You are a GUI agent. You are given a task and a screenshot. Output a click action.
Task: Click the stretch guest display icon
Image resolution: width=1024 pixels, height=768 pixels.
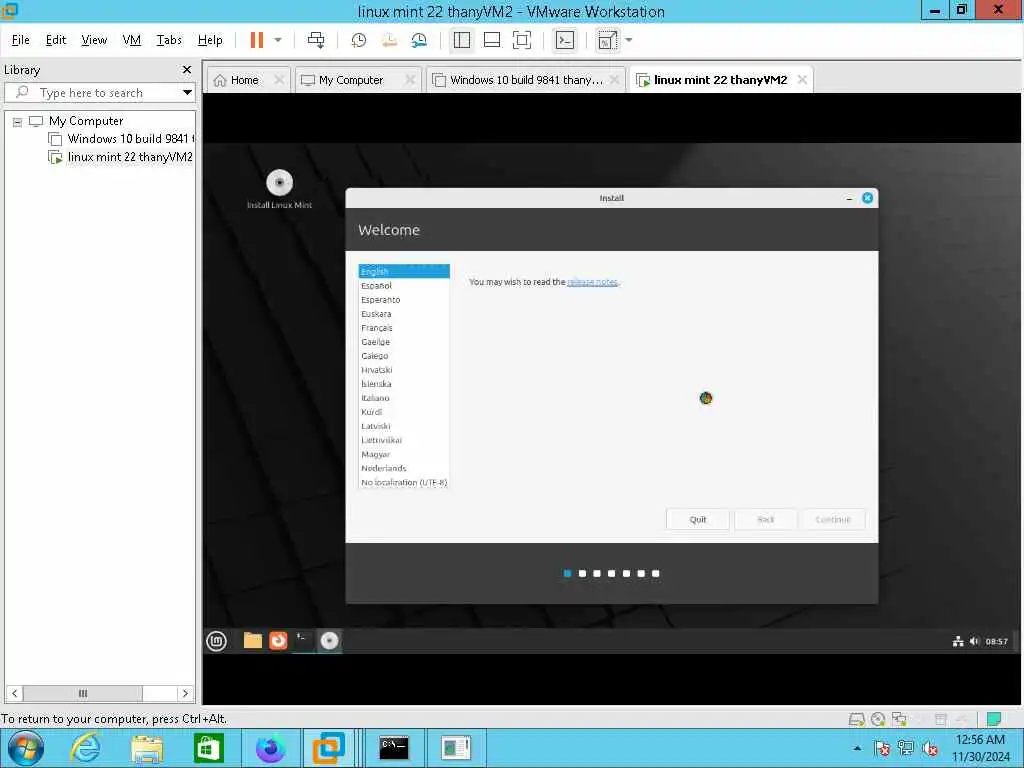pos(608,40)
